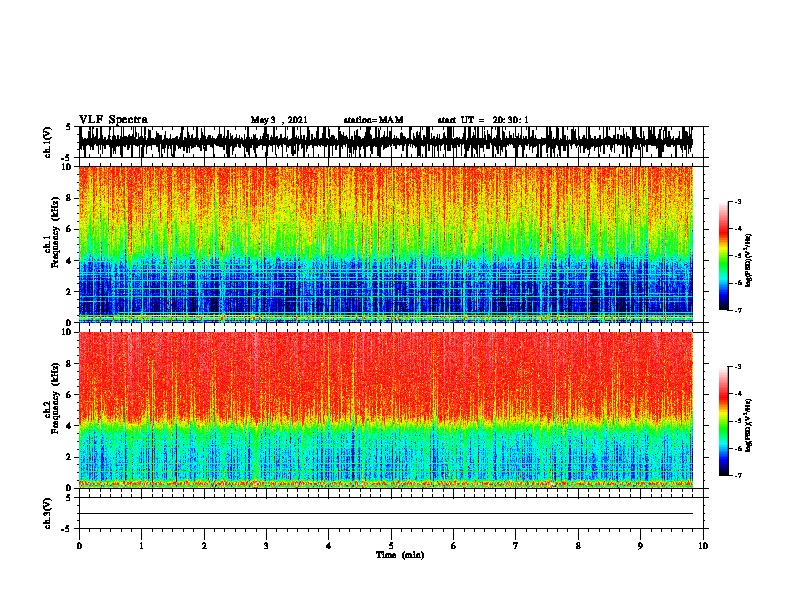Click the ch.2 spectrogram color scale bar
The width and height of the screenshot is (792, 612).
(x=724, y=421)
